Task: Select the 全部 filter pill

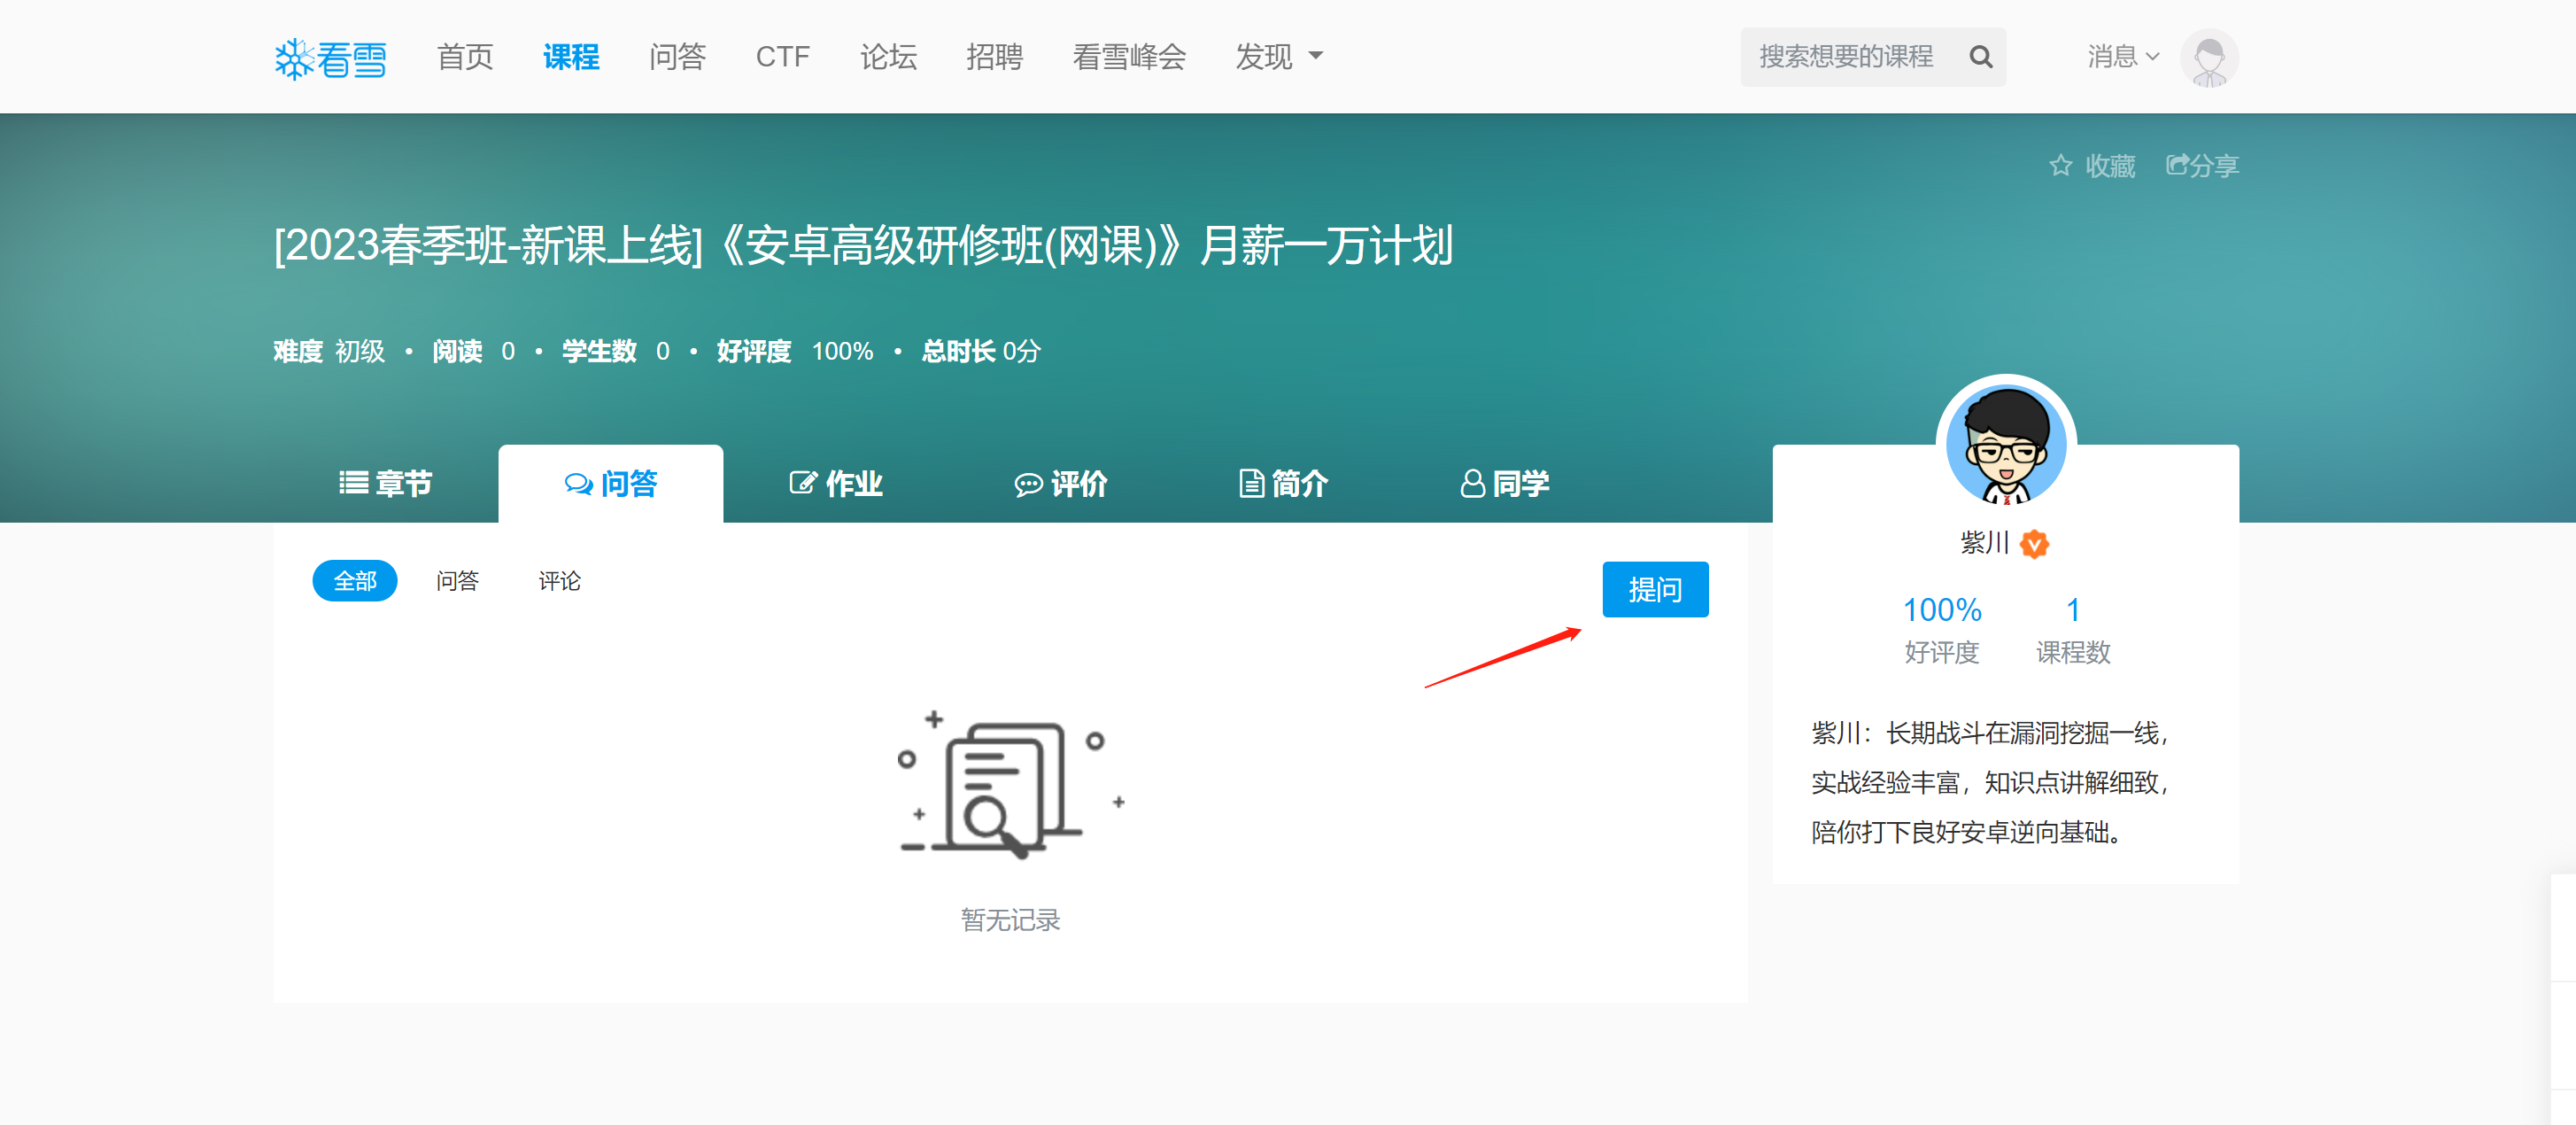Action: coord(354,581)
